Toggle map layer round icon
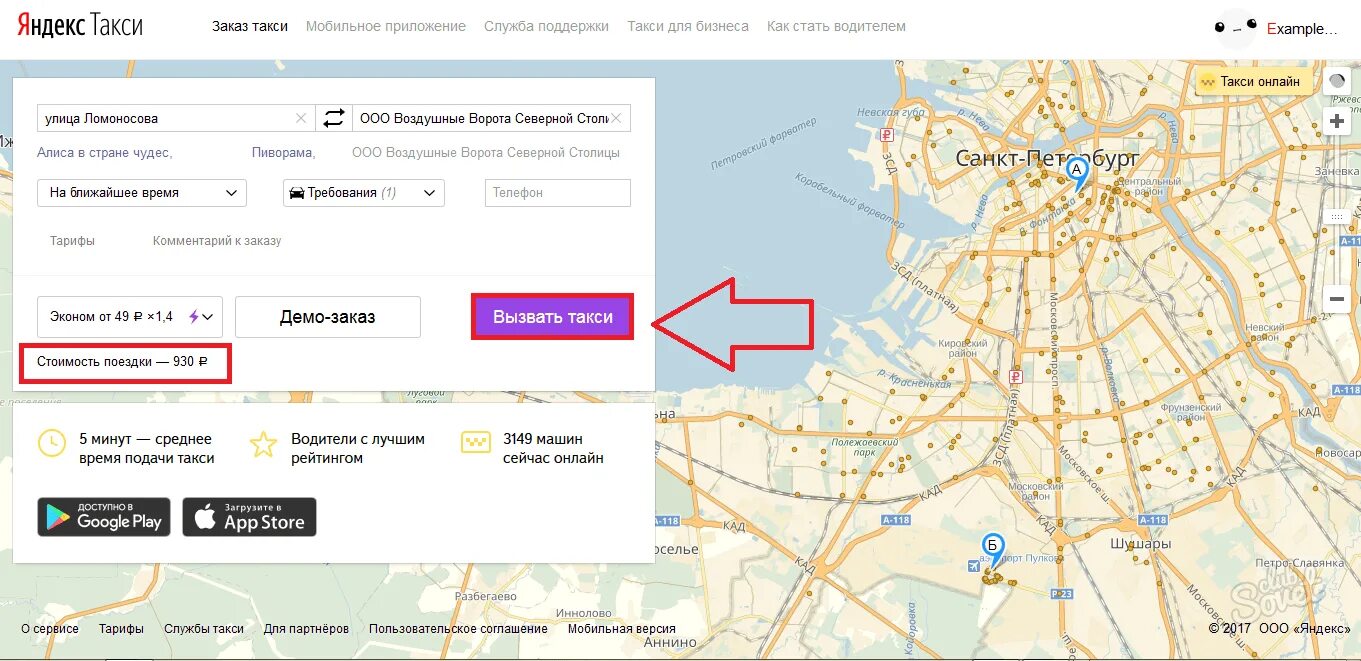The image size is (1361, 661). tap(1337, 82)
